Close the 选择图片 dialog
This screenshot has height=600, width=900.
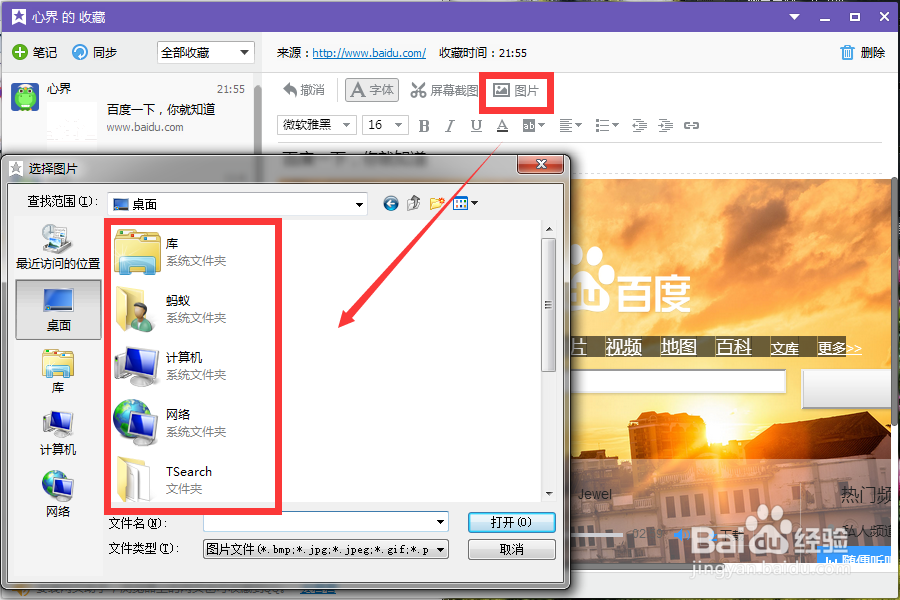click(540, 164)
